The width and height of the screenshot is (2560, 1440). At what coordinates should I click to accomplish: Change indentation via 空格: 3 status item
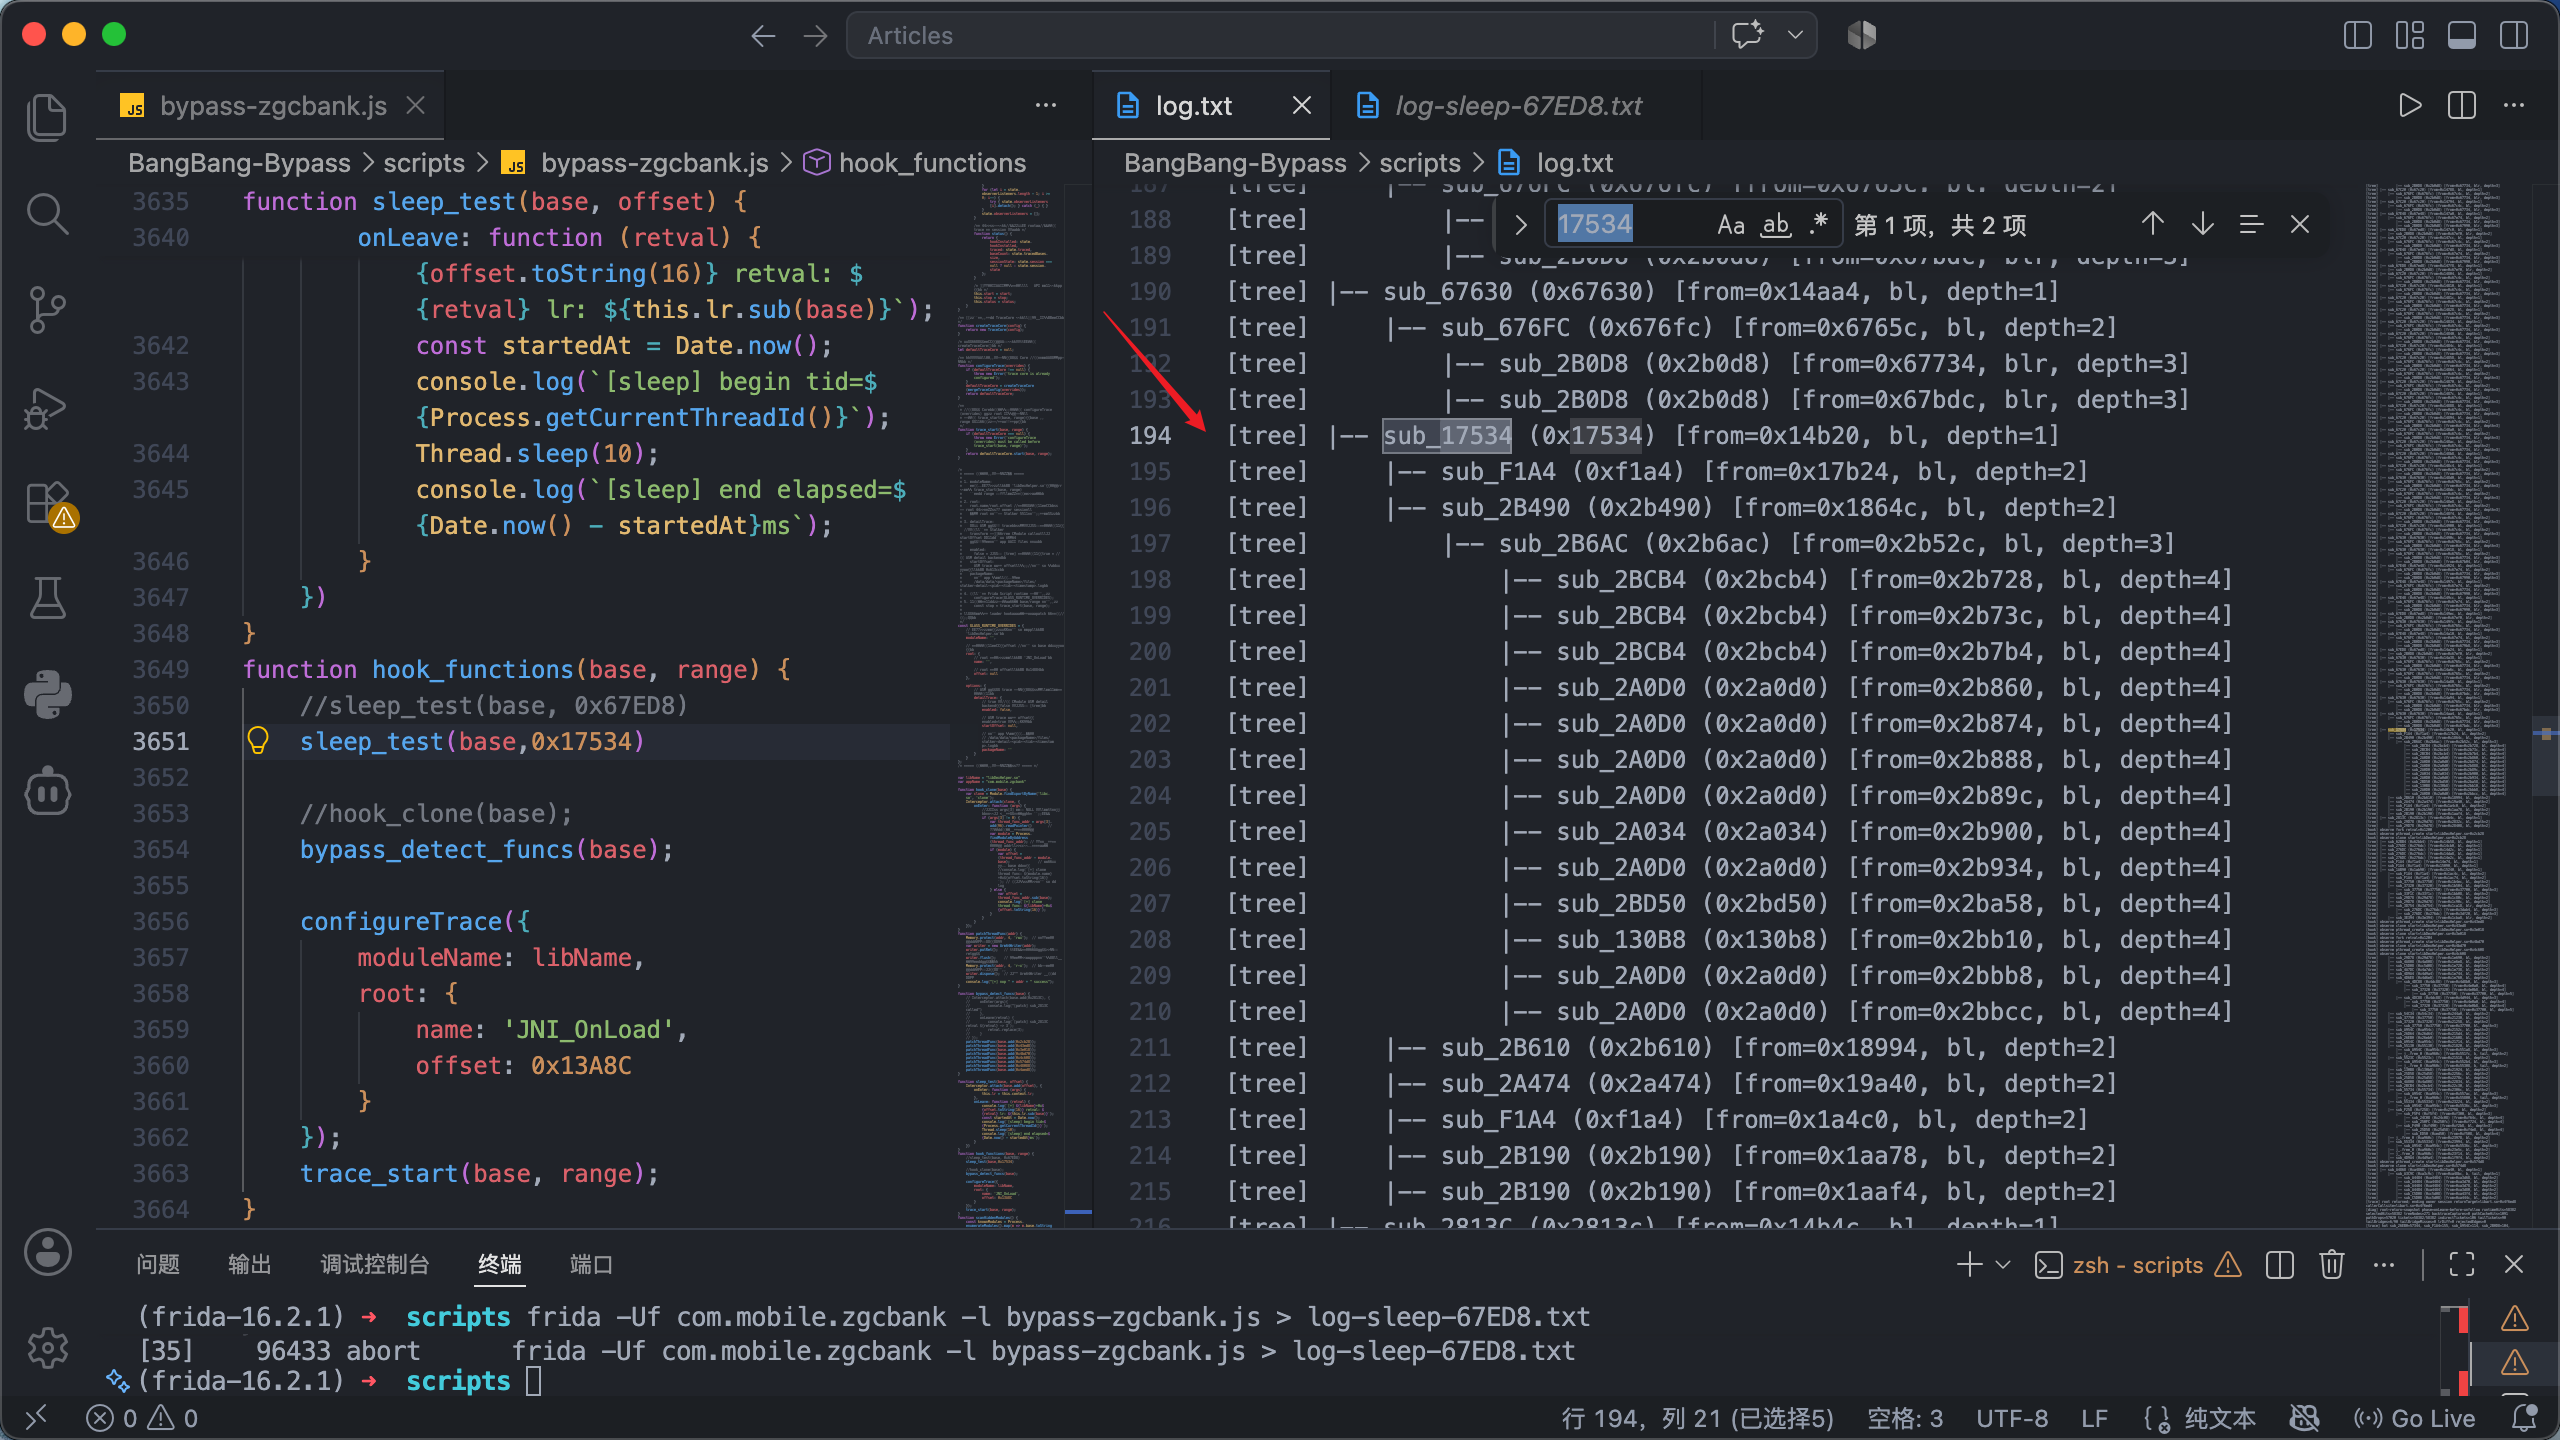pos(1905,1418)
